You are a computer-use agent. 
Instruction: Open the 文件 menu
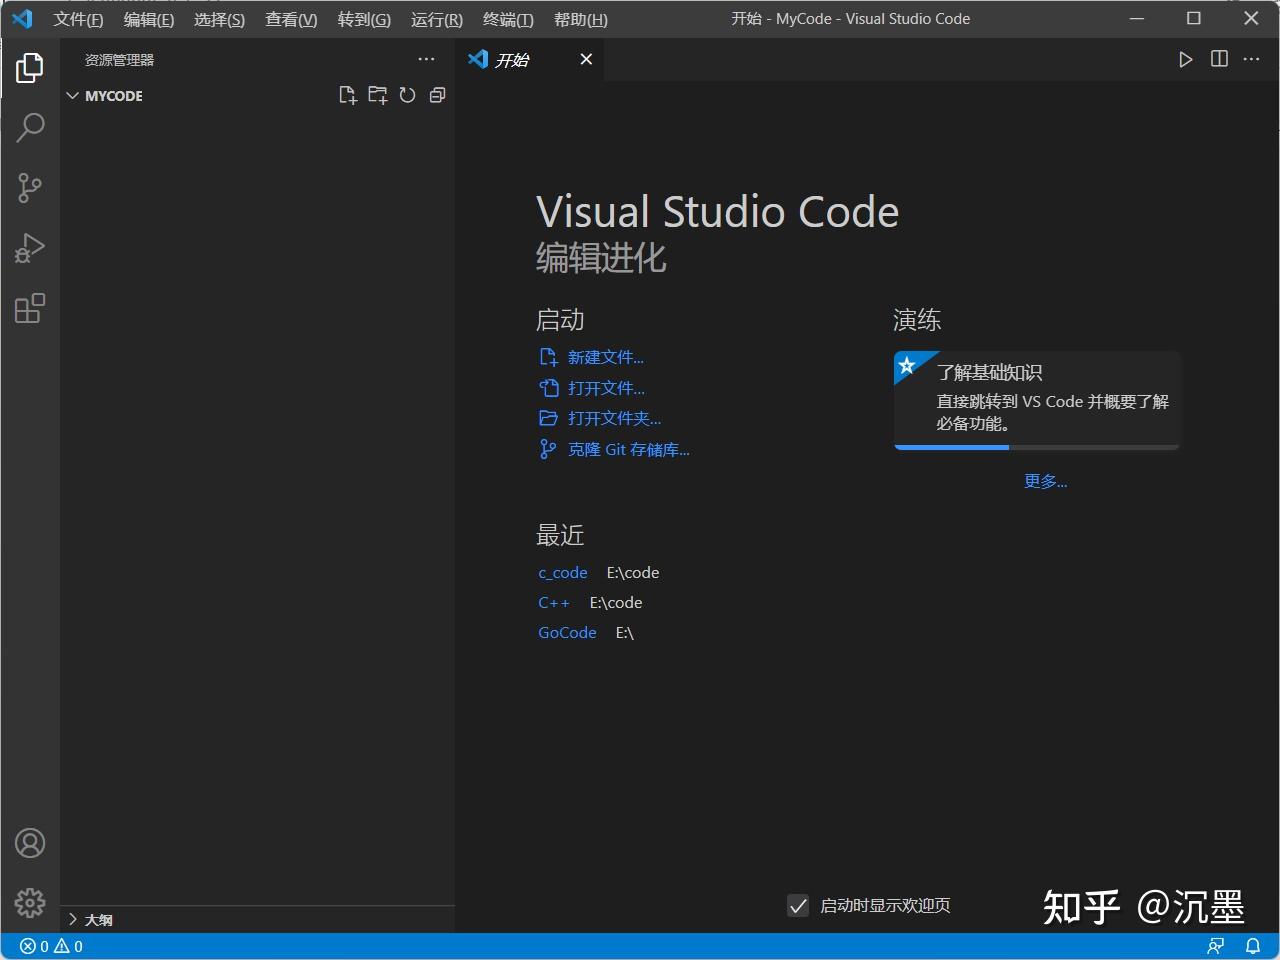79,19
